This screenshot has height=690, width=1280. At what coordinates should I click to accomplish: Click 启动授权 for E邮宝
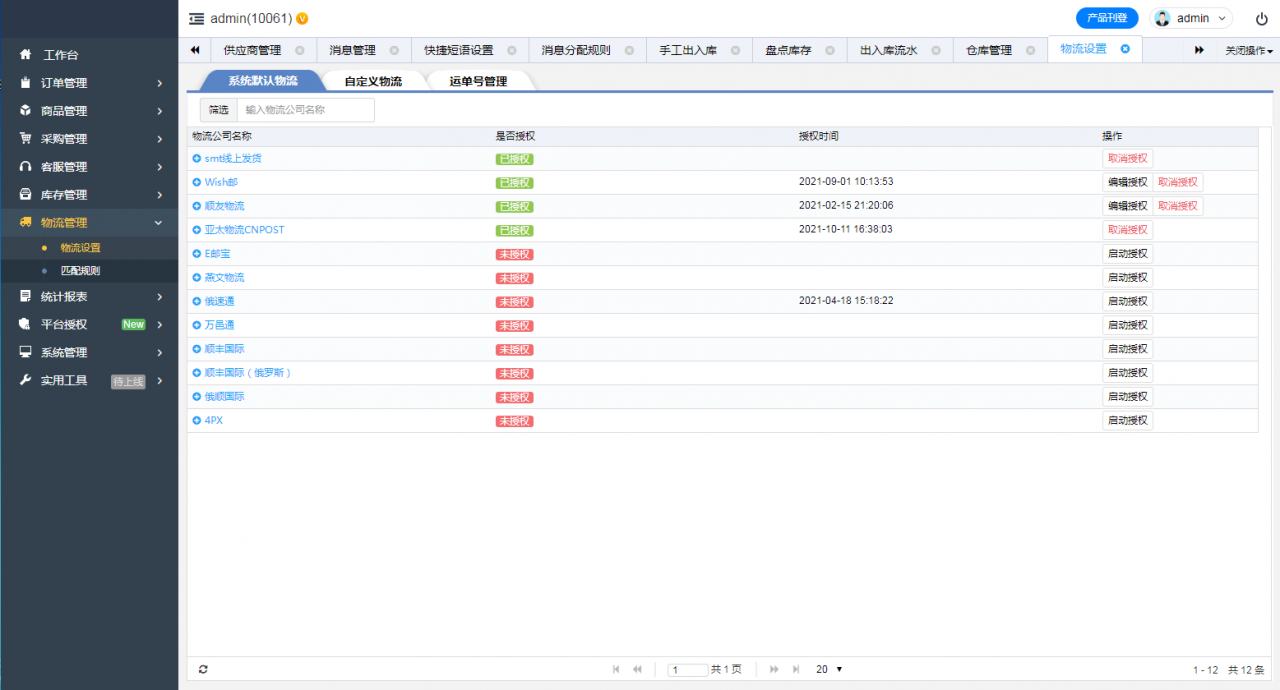click(x=1127, y=254)
